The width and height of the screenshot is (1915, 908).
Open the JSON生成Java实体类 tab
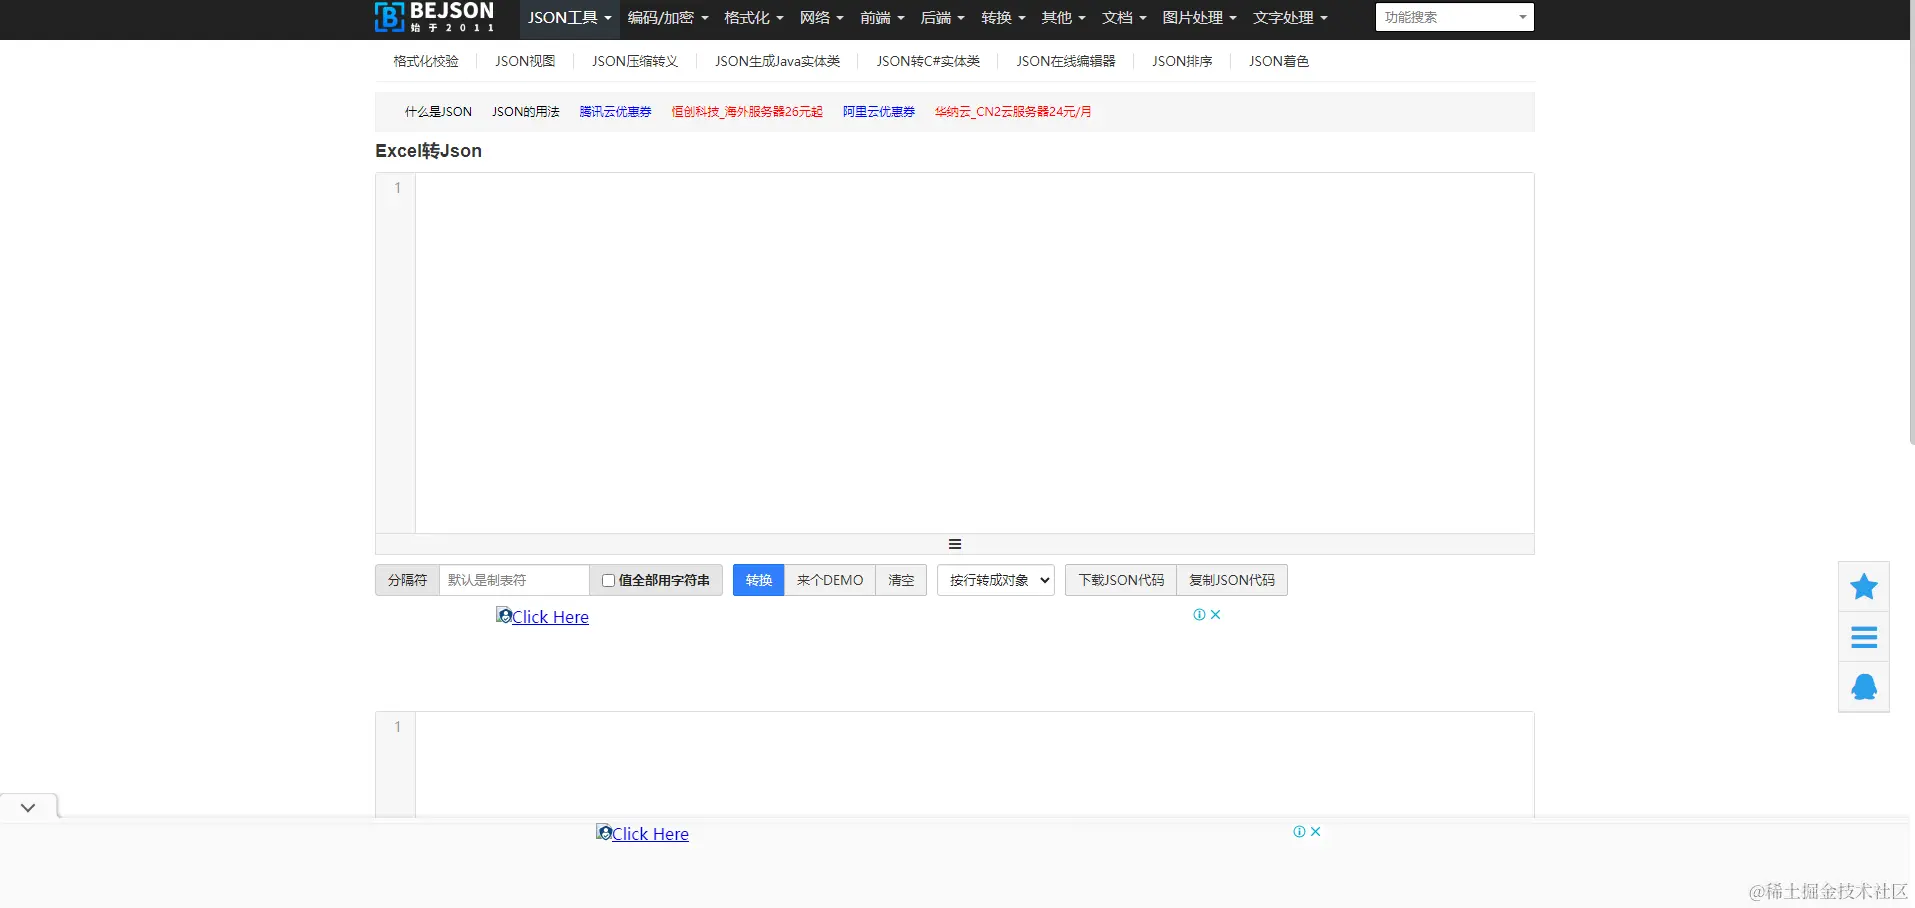coord(777,61)
